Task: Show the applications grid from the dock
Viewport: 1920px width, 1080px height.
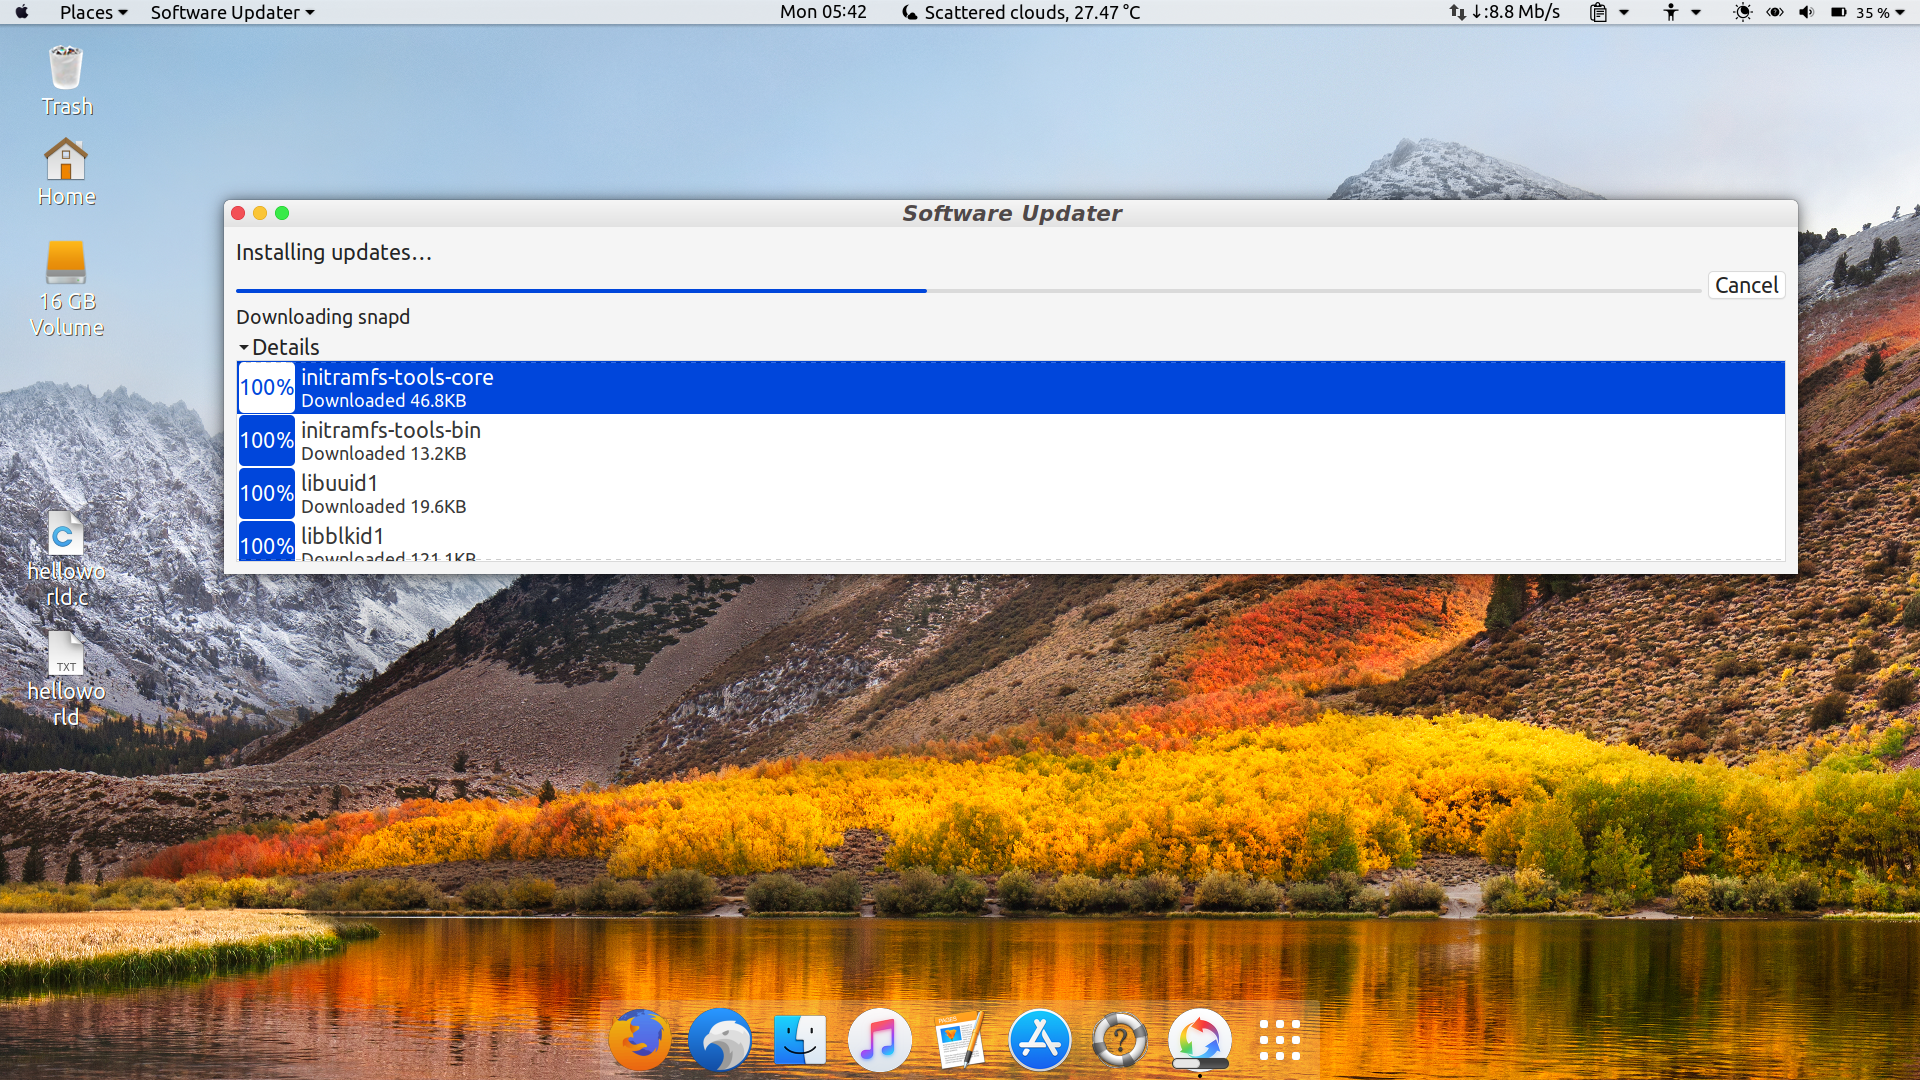Action: coord(1279,1039)
